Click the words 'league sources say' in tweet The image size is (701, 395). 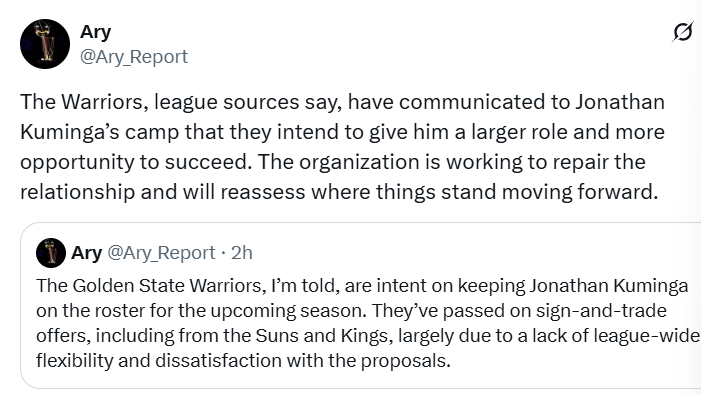tap(248, 102)
